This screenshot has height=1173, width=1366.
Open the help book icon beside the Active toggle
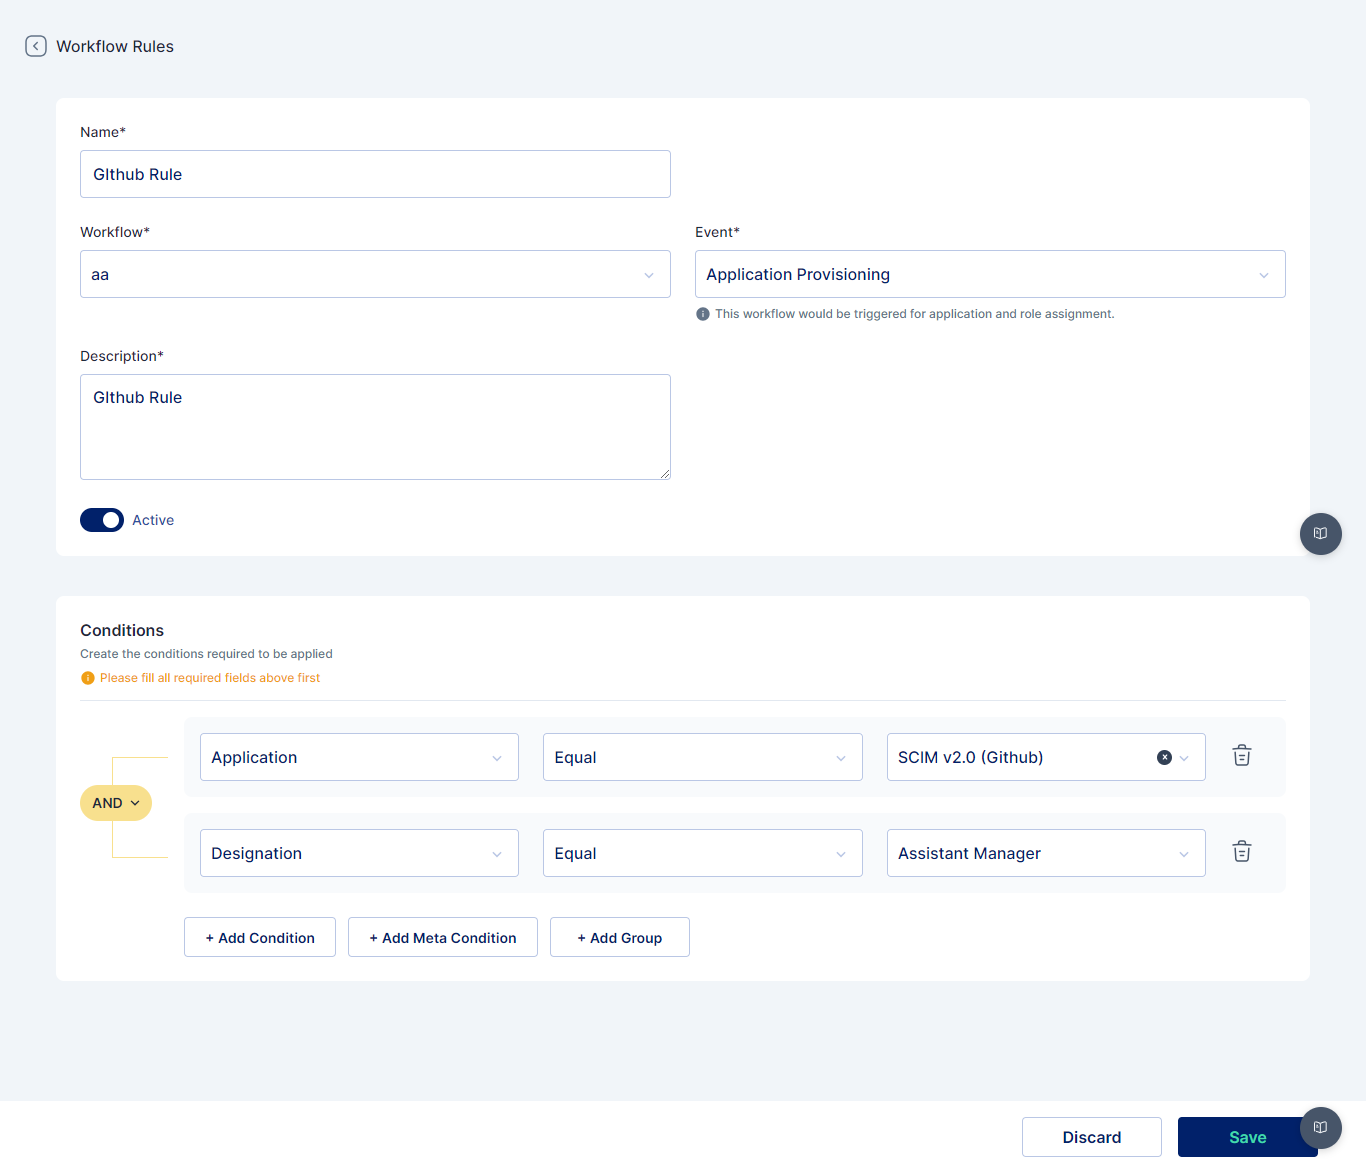[x=1320, y=534]
